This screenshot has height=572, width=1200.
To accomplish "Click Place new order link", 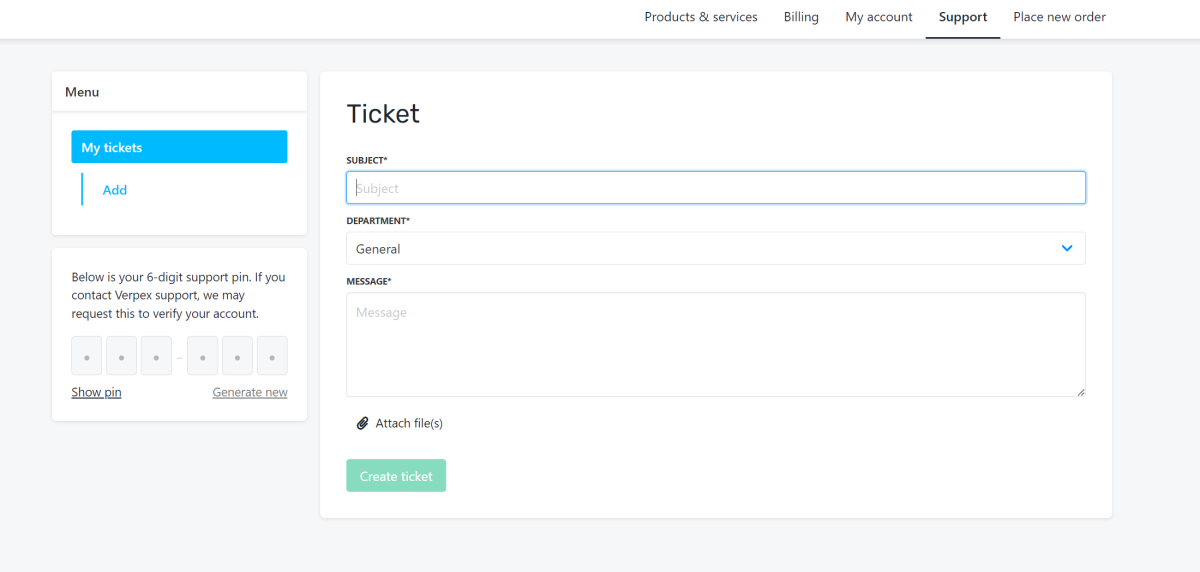I will pyautogui.click(x=1060, y=17).
